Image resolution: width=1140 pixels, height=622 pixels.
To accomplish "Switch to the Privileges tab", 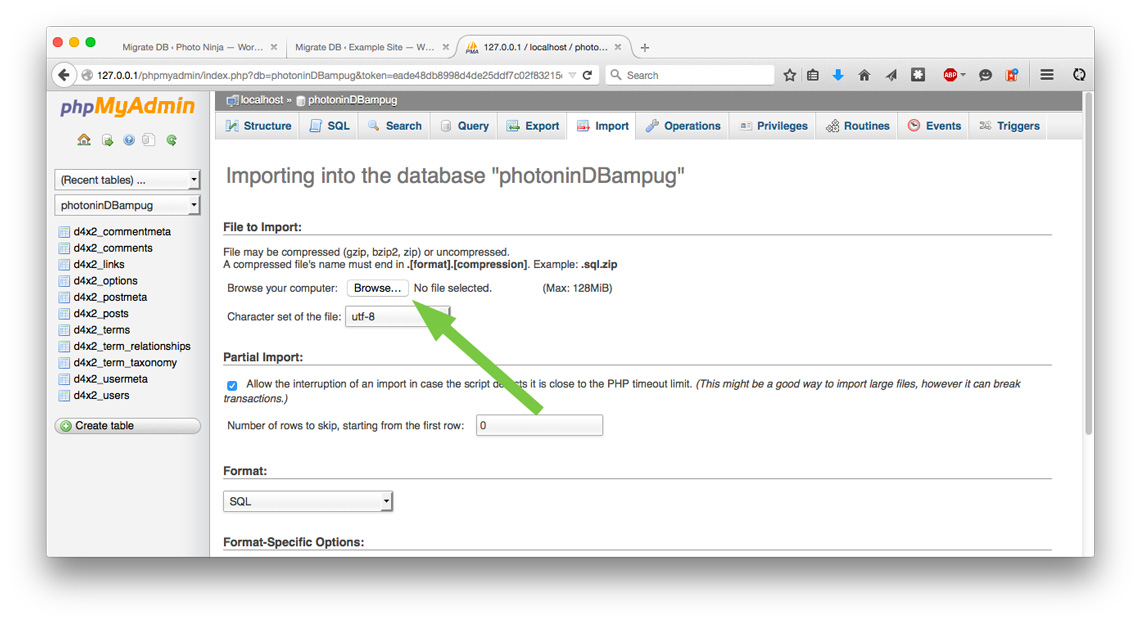I will coord(774,126).
